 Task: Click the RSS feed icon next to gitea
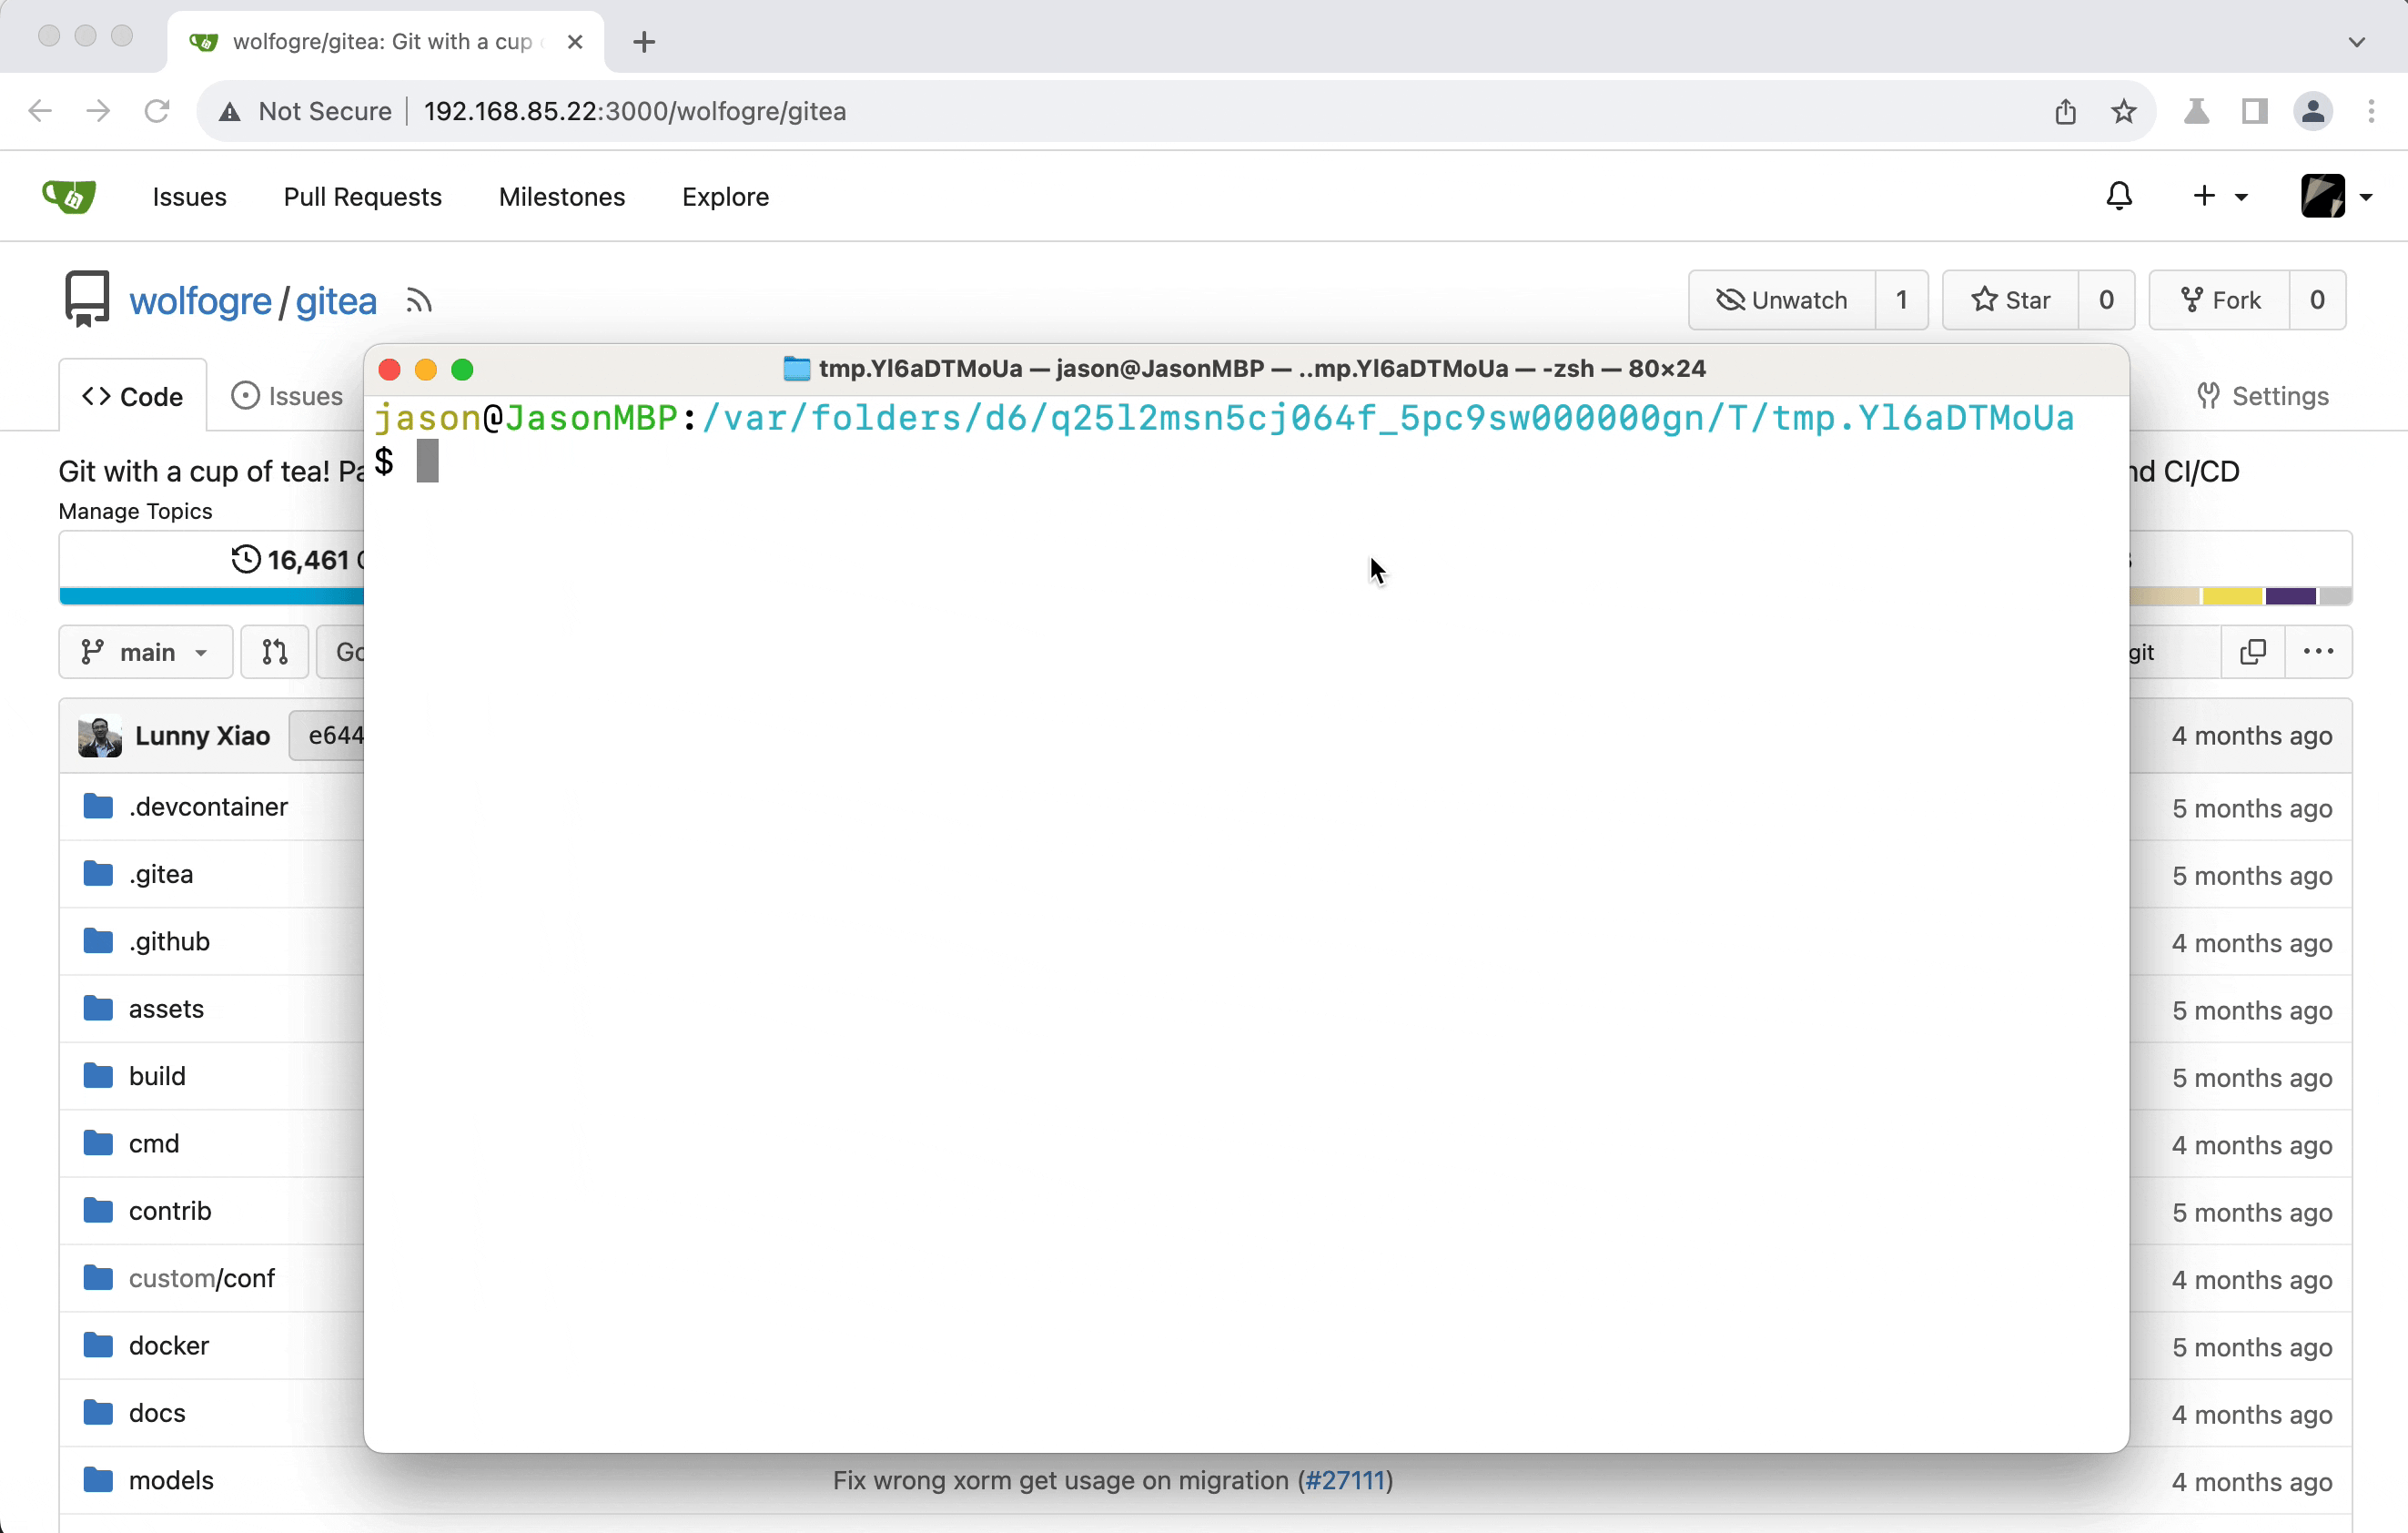[x=419, y=301]
